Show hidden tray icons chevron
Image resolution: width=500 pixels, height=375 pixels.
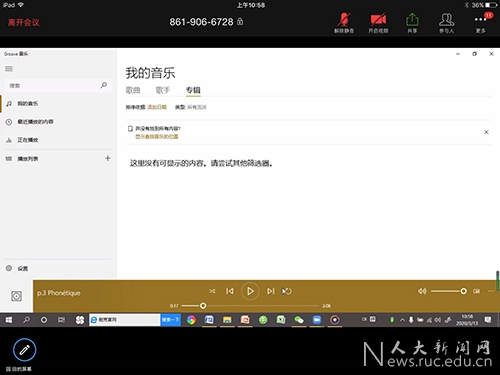[402, 320]
